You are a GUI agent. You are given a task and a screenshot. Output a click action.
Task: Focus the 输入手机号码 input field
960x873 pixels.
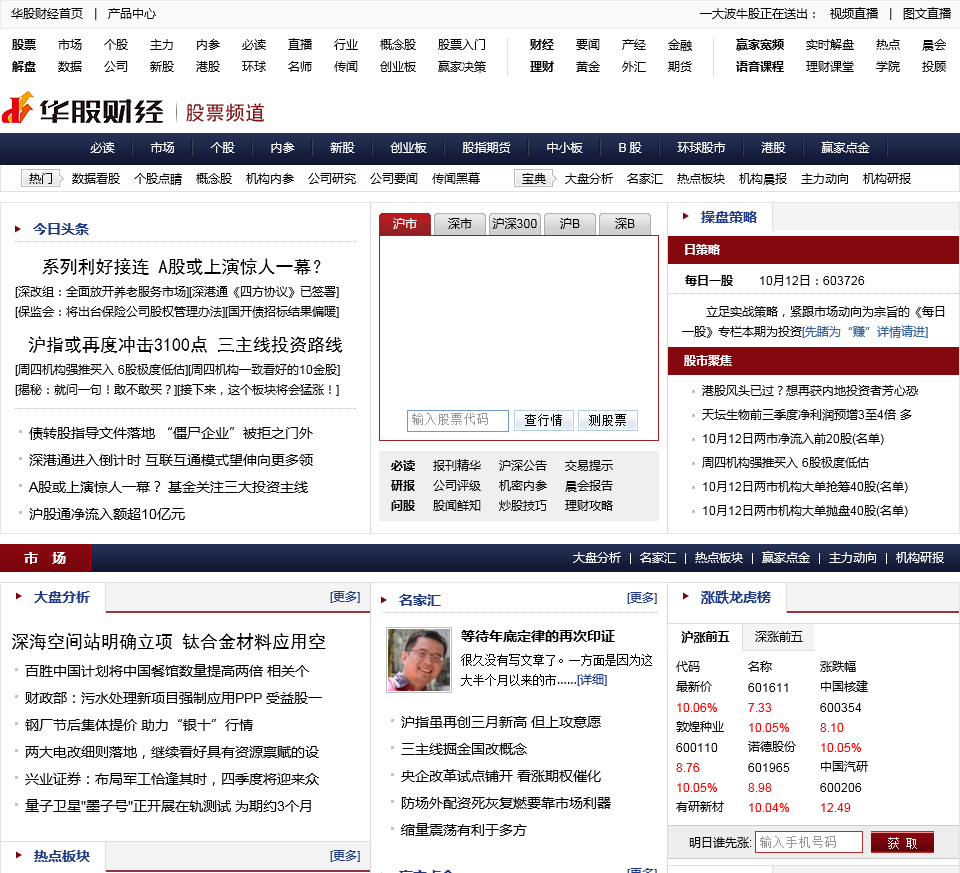809,842
